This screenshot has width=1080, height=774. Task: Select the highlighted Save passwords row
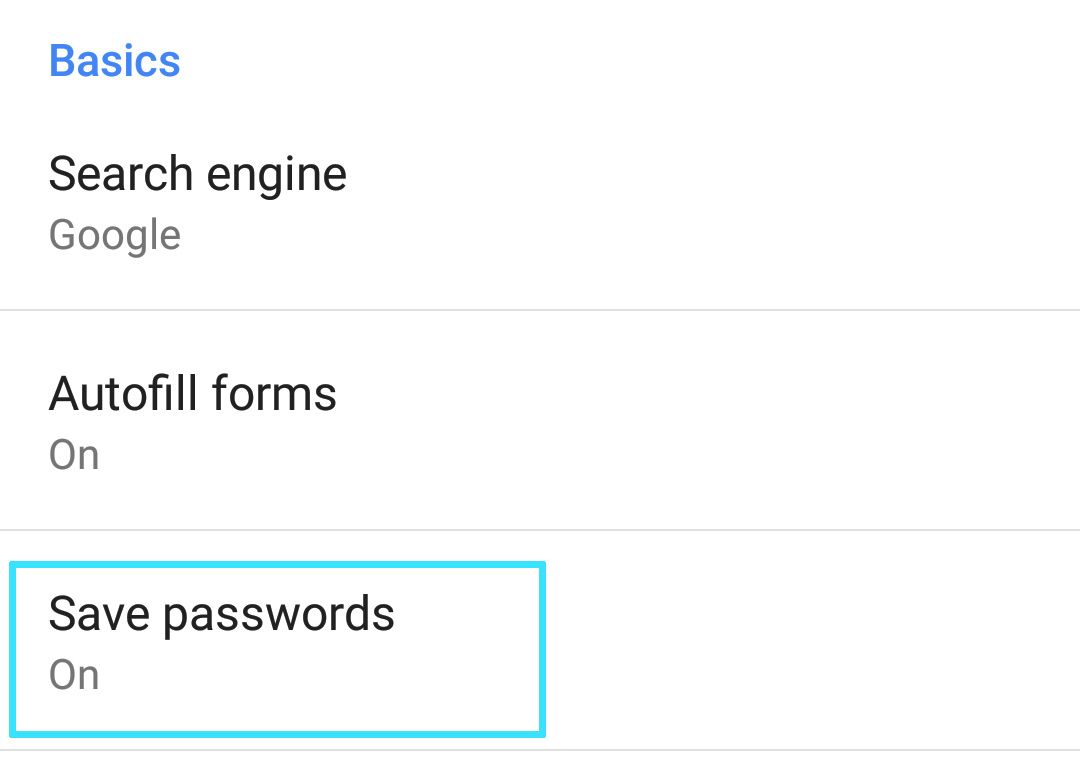point(277,649)
